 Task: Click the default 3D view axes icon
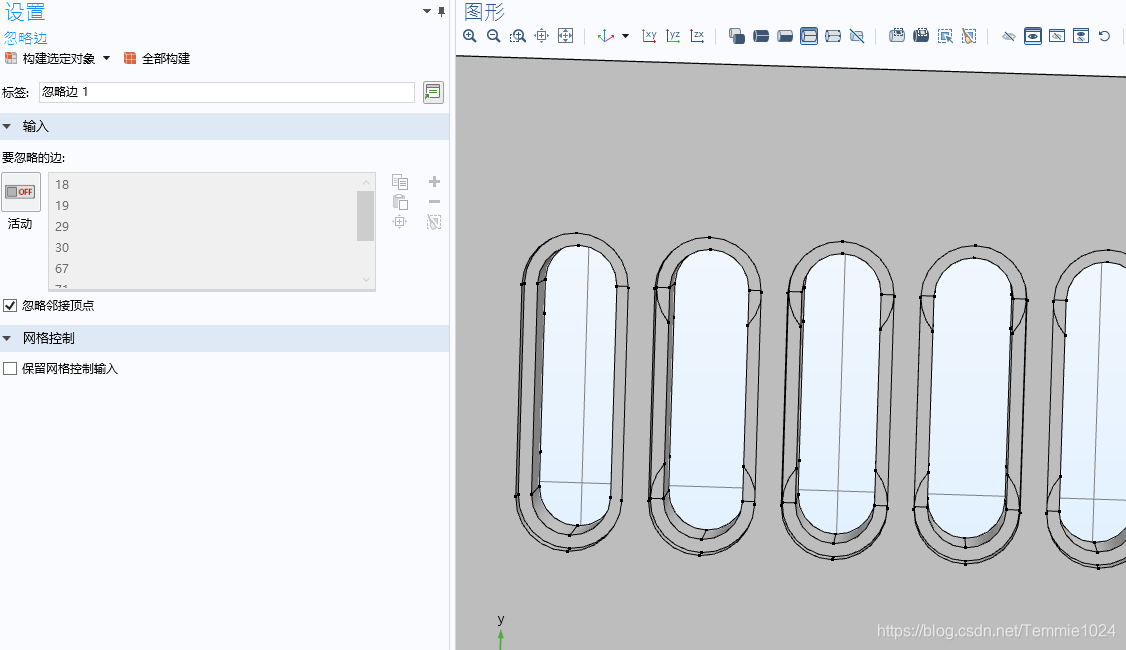[605, 36]
